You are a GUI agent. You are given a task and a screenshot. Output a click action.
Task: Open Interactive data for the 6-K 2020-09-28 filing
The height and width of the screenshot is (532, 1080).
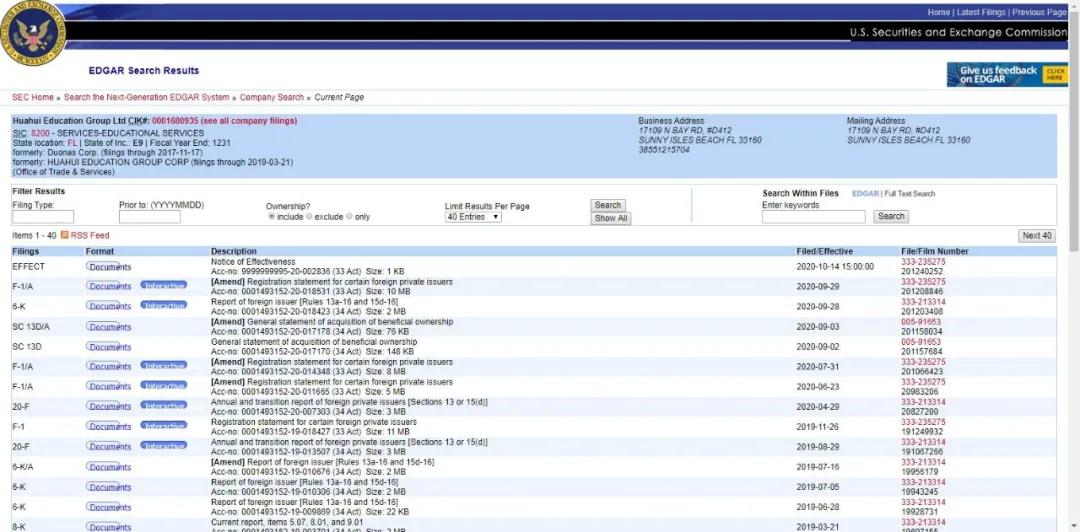[x=164, y=306]
